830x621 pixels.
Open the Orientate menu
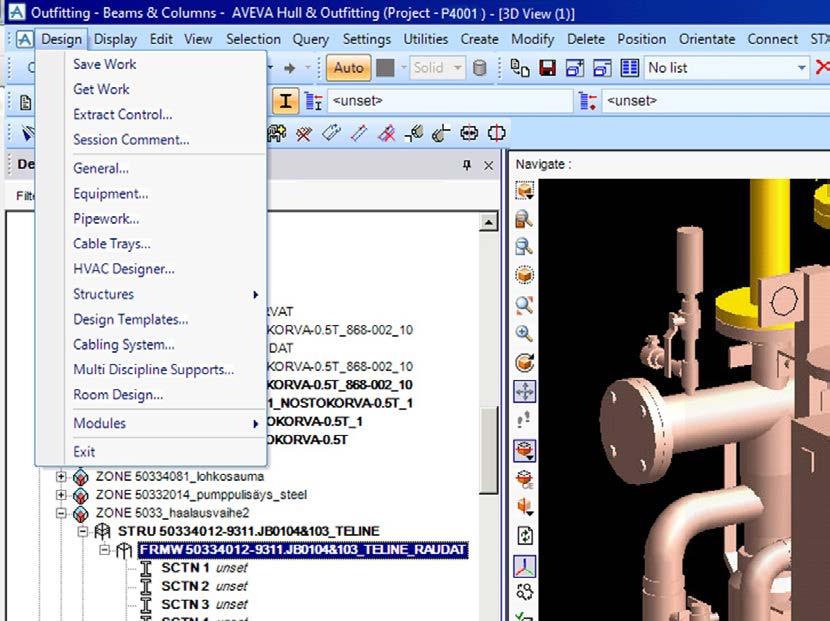pyautogui.click(x=707, y=39)
